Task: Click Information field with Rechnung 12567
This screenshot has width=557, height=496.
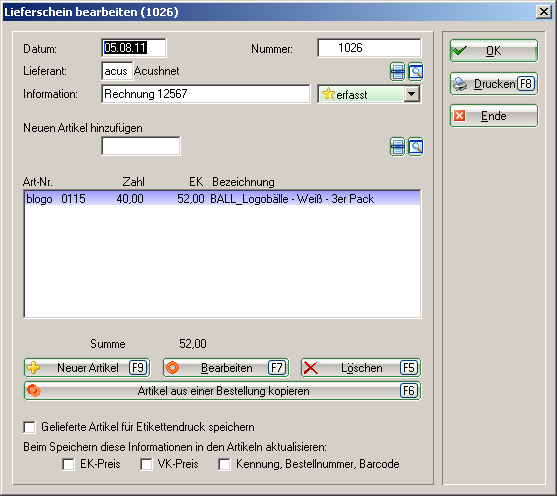Action: (206, 94)
